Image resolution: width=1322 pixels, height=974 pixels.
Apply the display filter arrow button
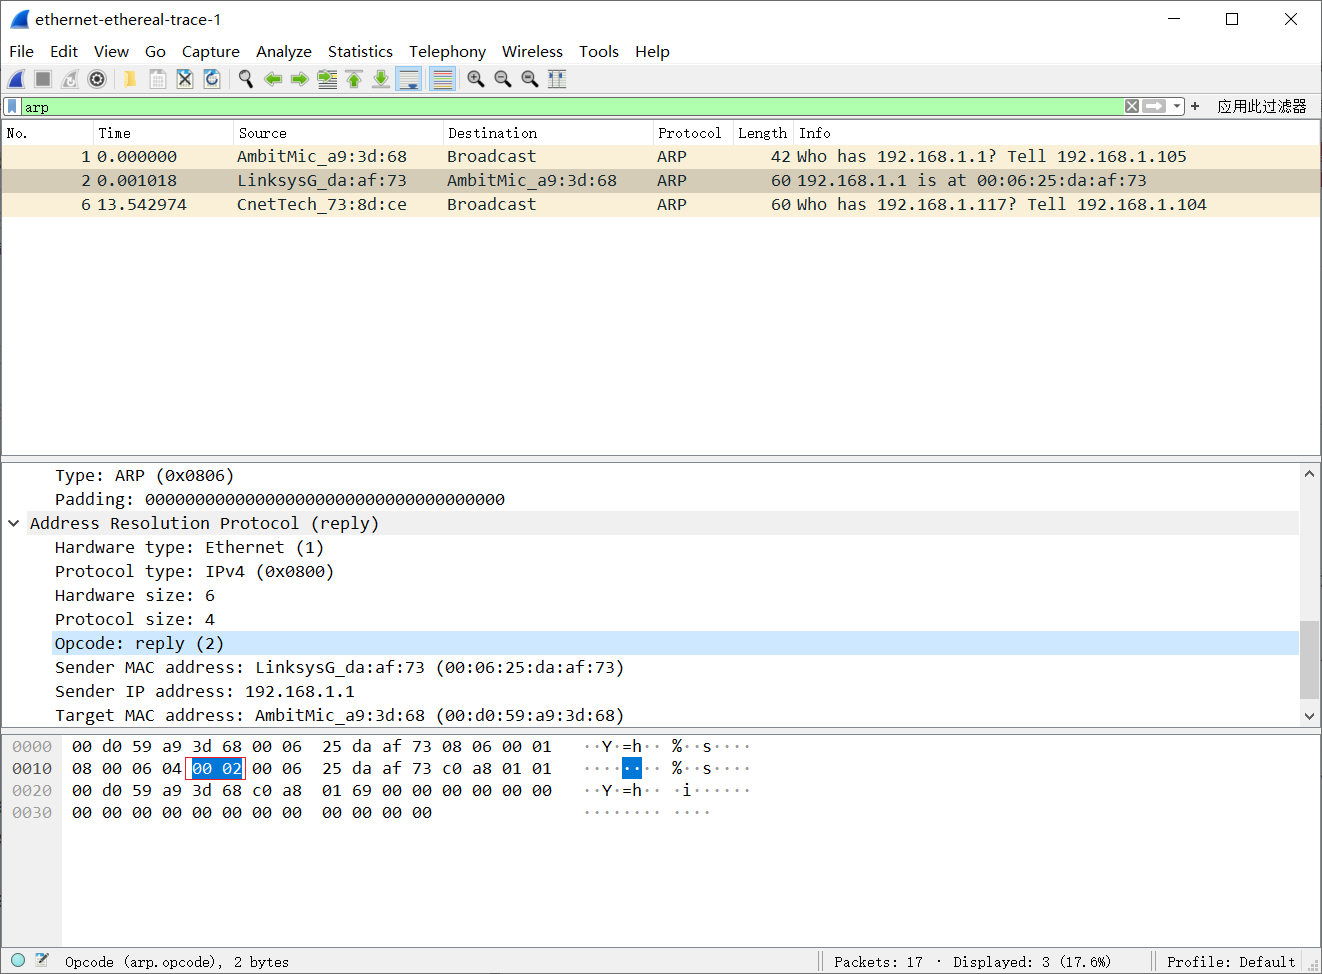(x=1155, y=106)
